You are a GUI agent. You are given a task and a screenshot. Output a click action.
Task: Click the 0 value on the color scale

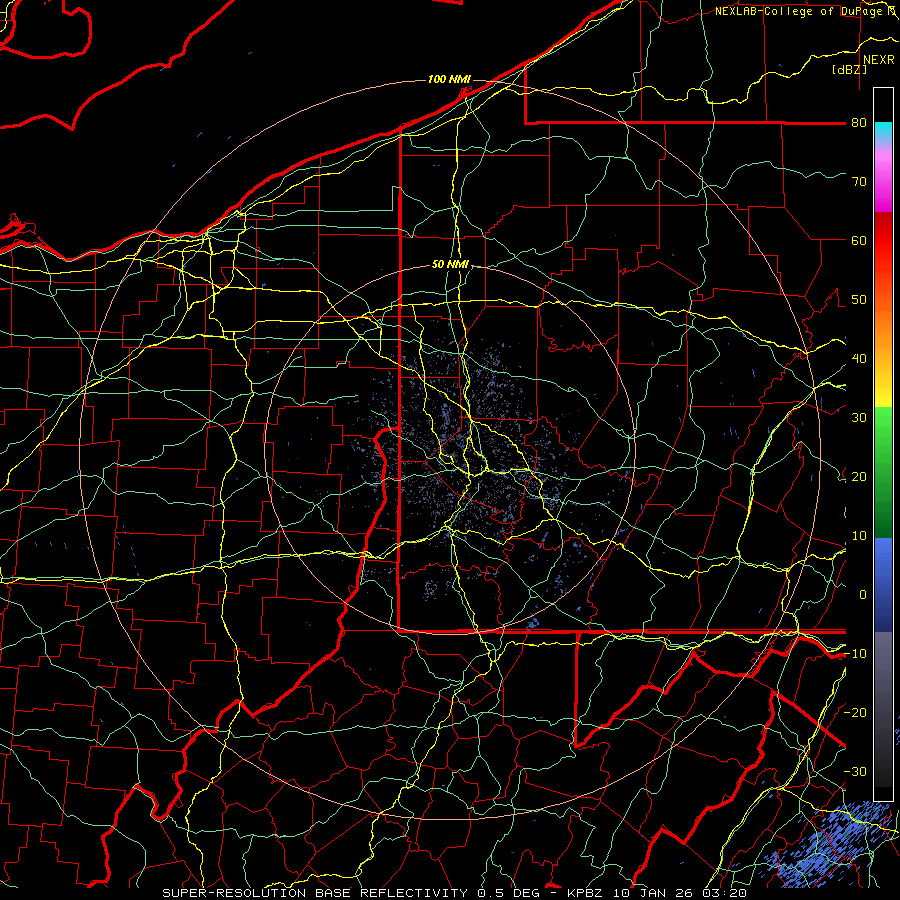(x=863, y=595)
